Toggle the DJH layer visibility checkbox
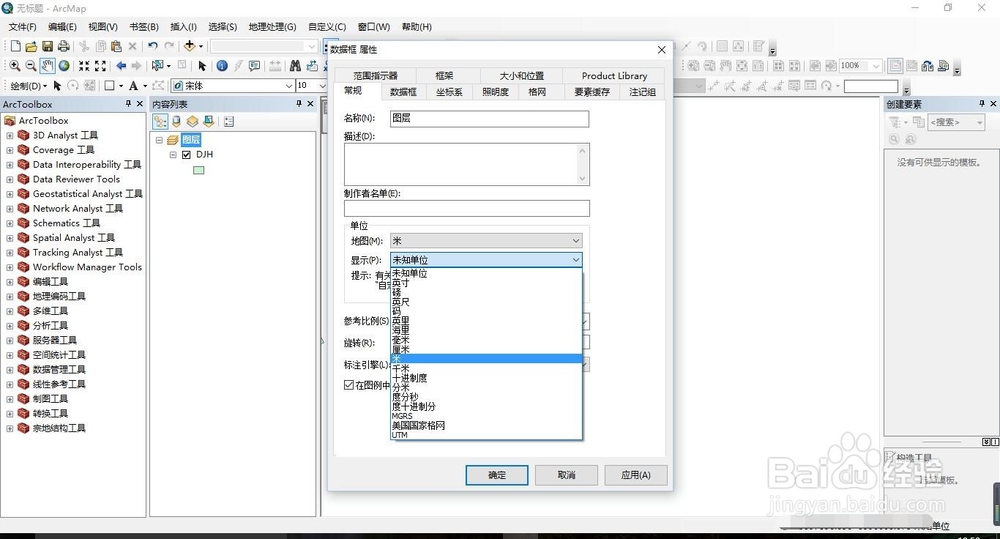The width and height of the screenshot is (1000, 539). [186, 155]
